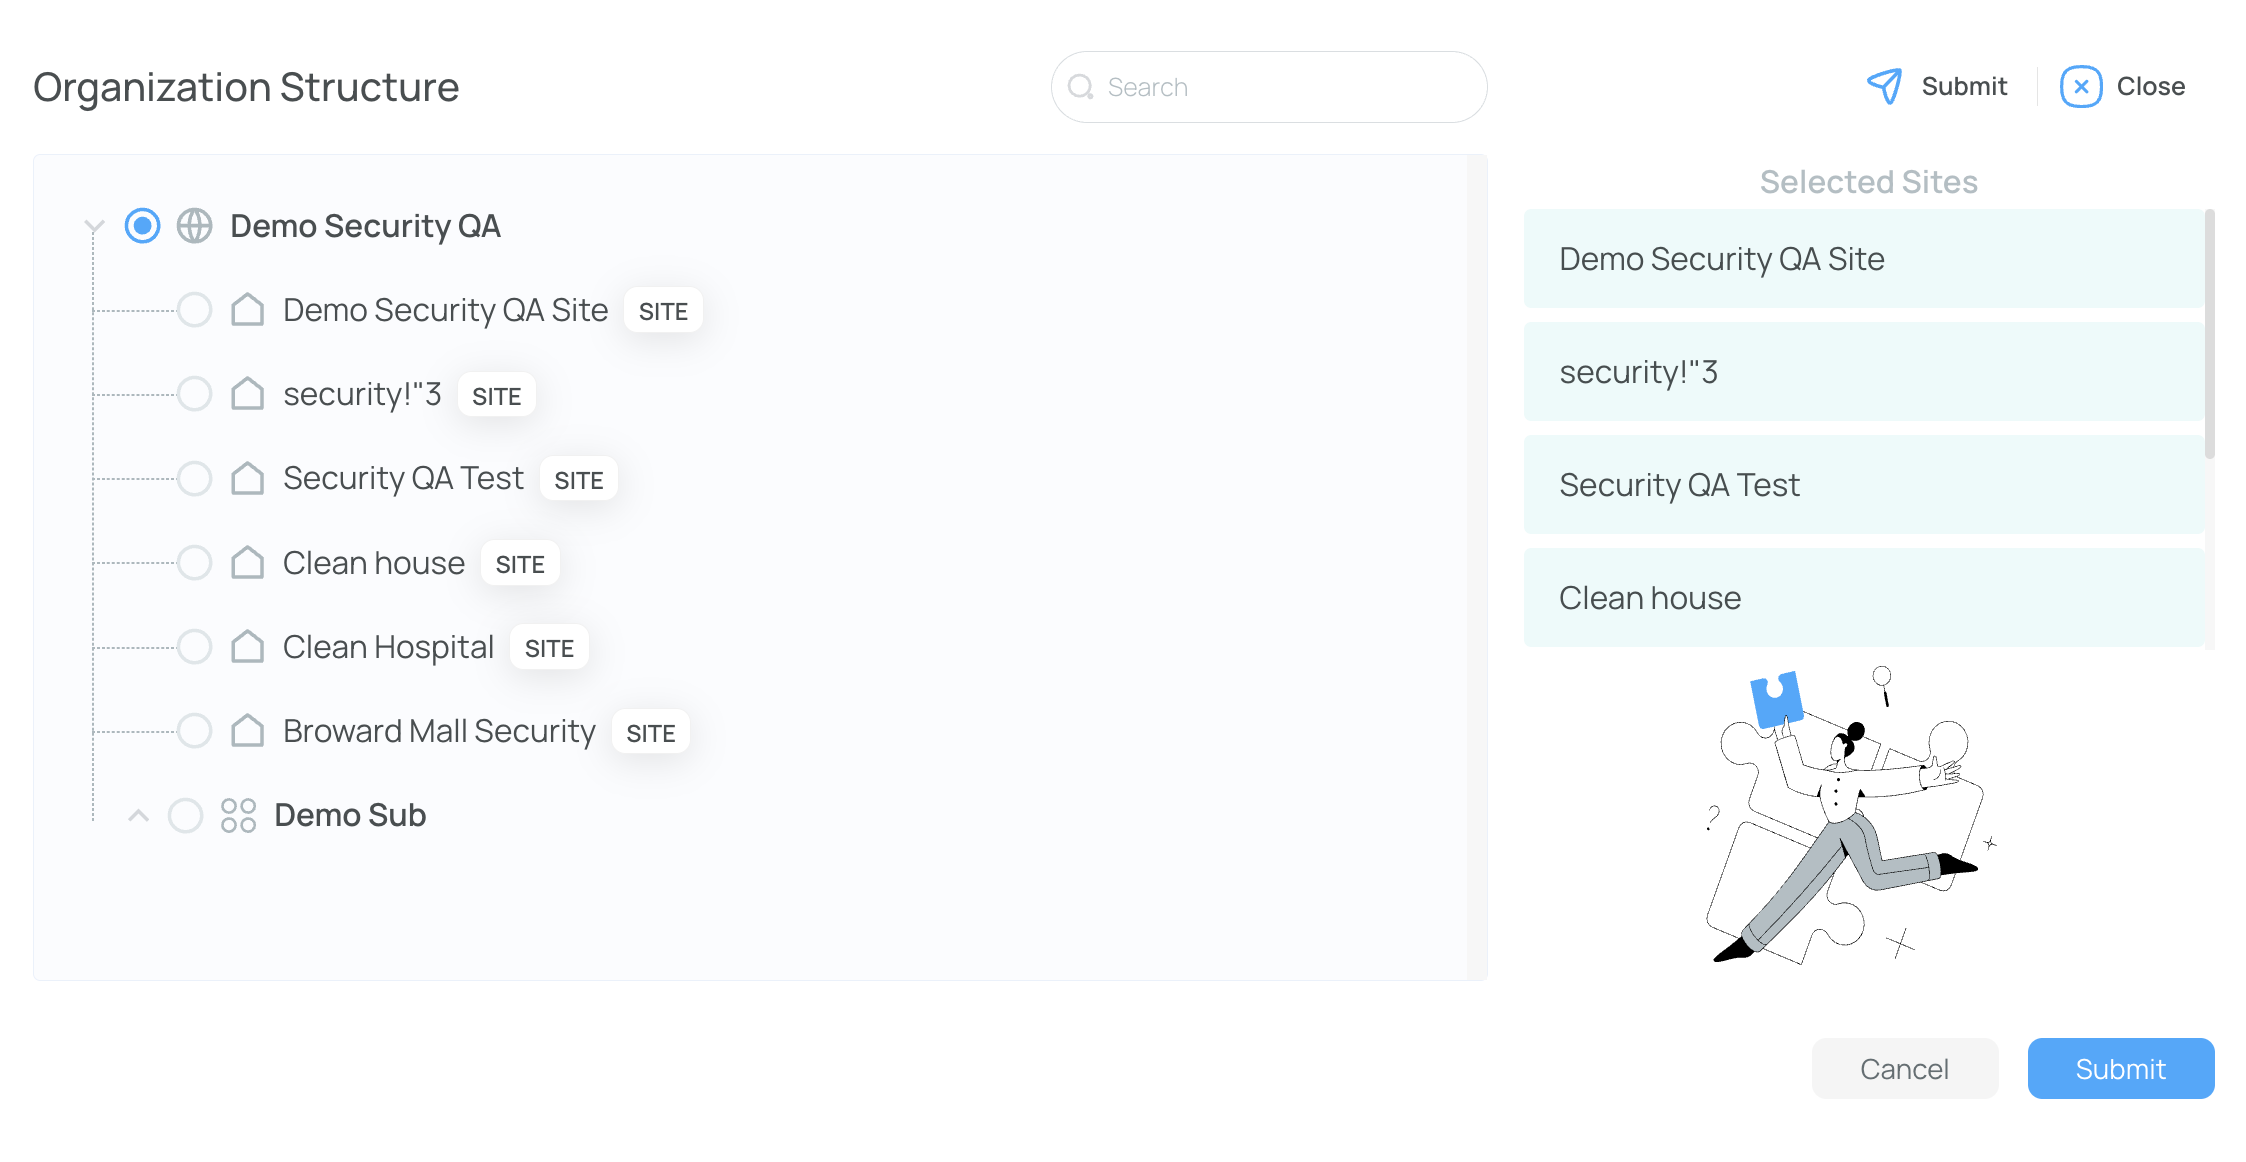This screenshot has width=2246, height=1162.
Task: Click the four-circles icon beside Demo Sub
Action: click(238, 815)
